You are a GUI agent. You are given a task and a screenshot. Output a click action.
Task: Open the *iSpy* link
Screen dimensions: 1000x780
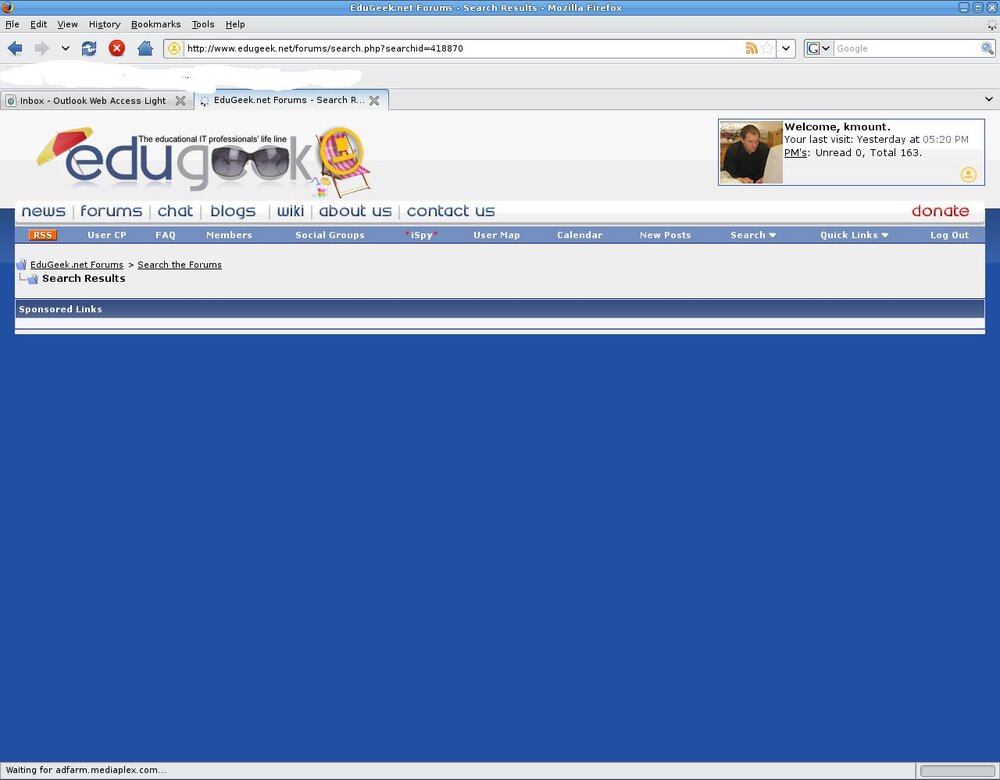tap(422, 235)
